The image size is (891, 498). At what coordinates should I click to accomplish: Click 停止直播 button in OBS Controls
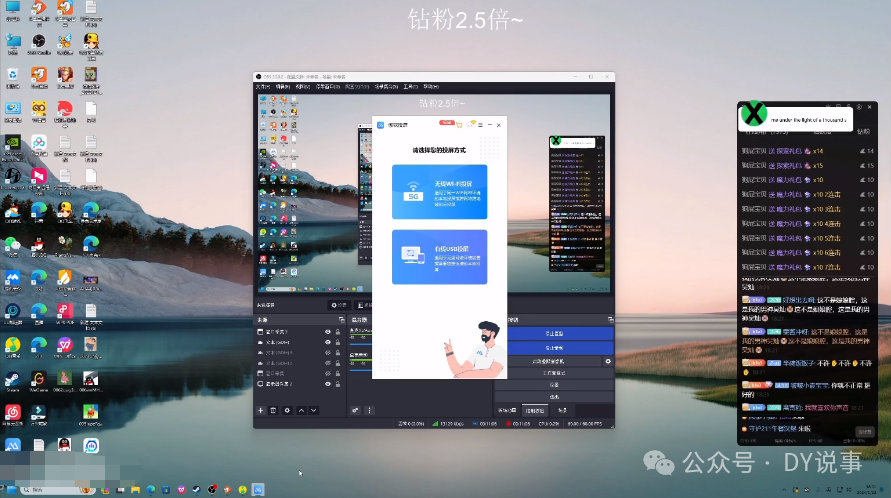pyautogui.click(x=560, y=334)
